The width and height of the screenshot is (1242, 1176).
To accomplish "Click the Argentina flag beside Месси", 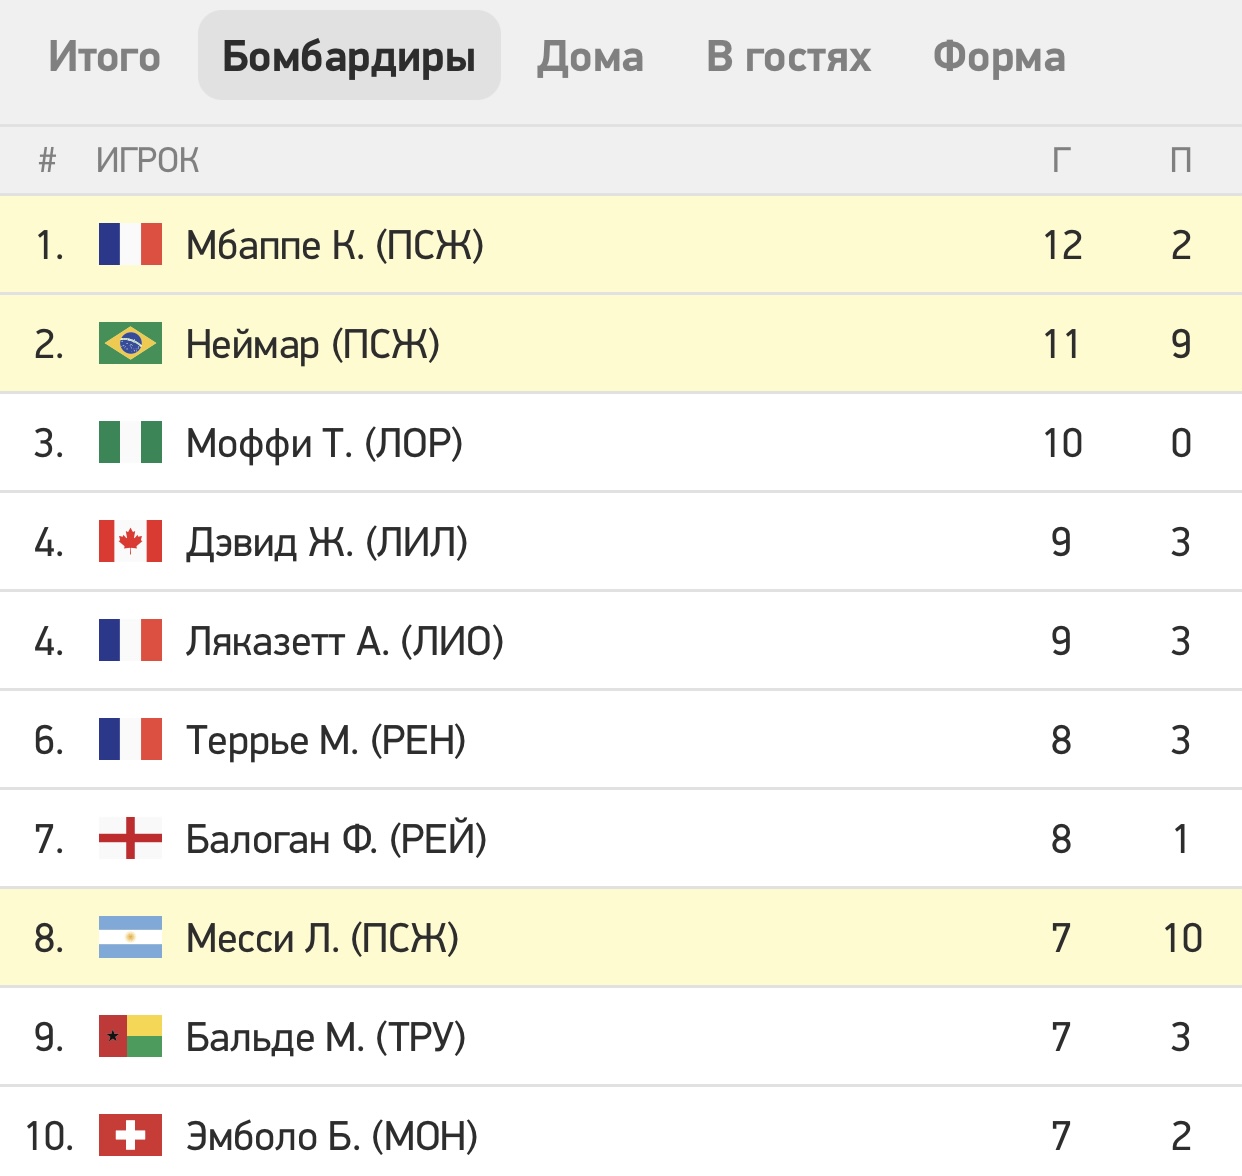I will point(130,937).
